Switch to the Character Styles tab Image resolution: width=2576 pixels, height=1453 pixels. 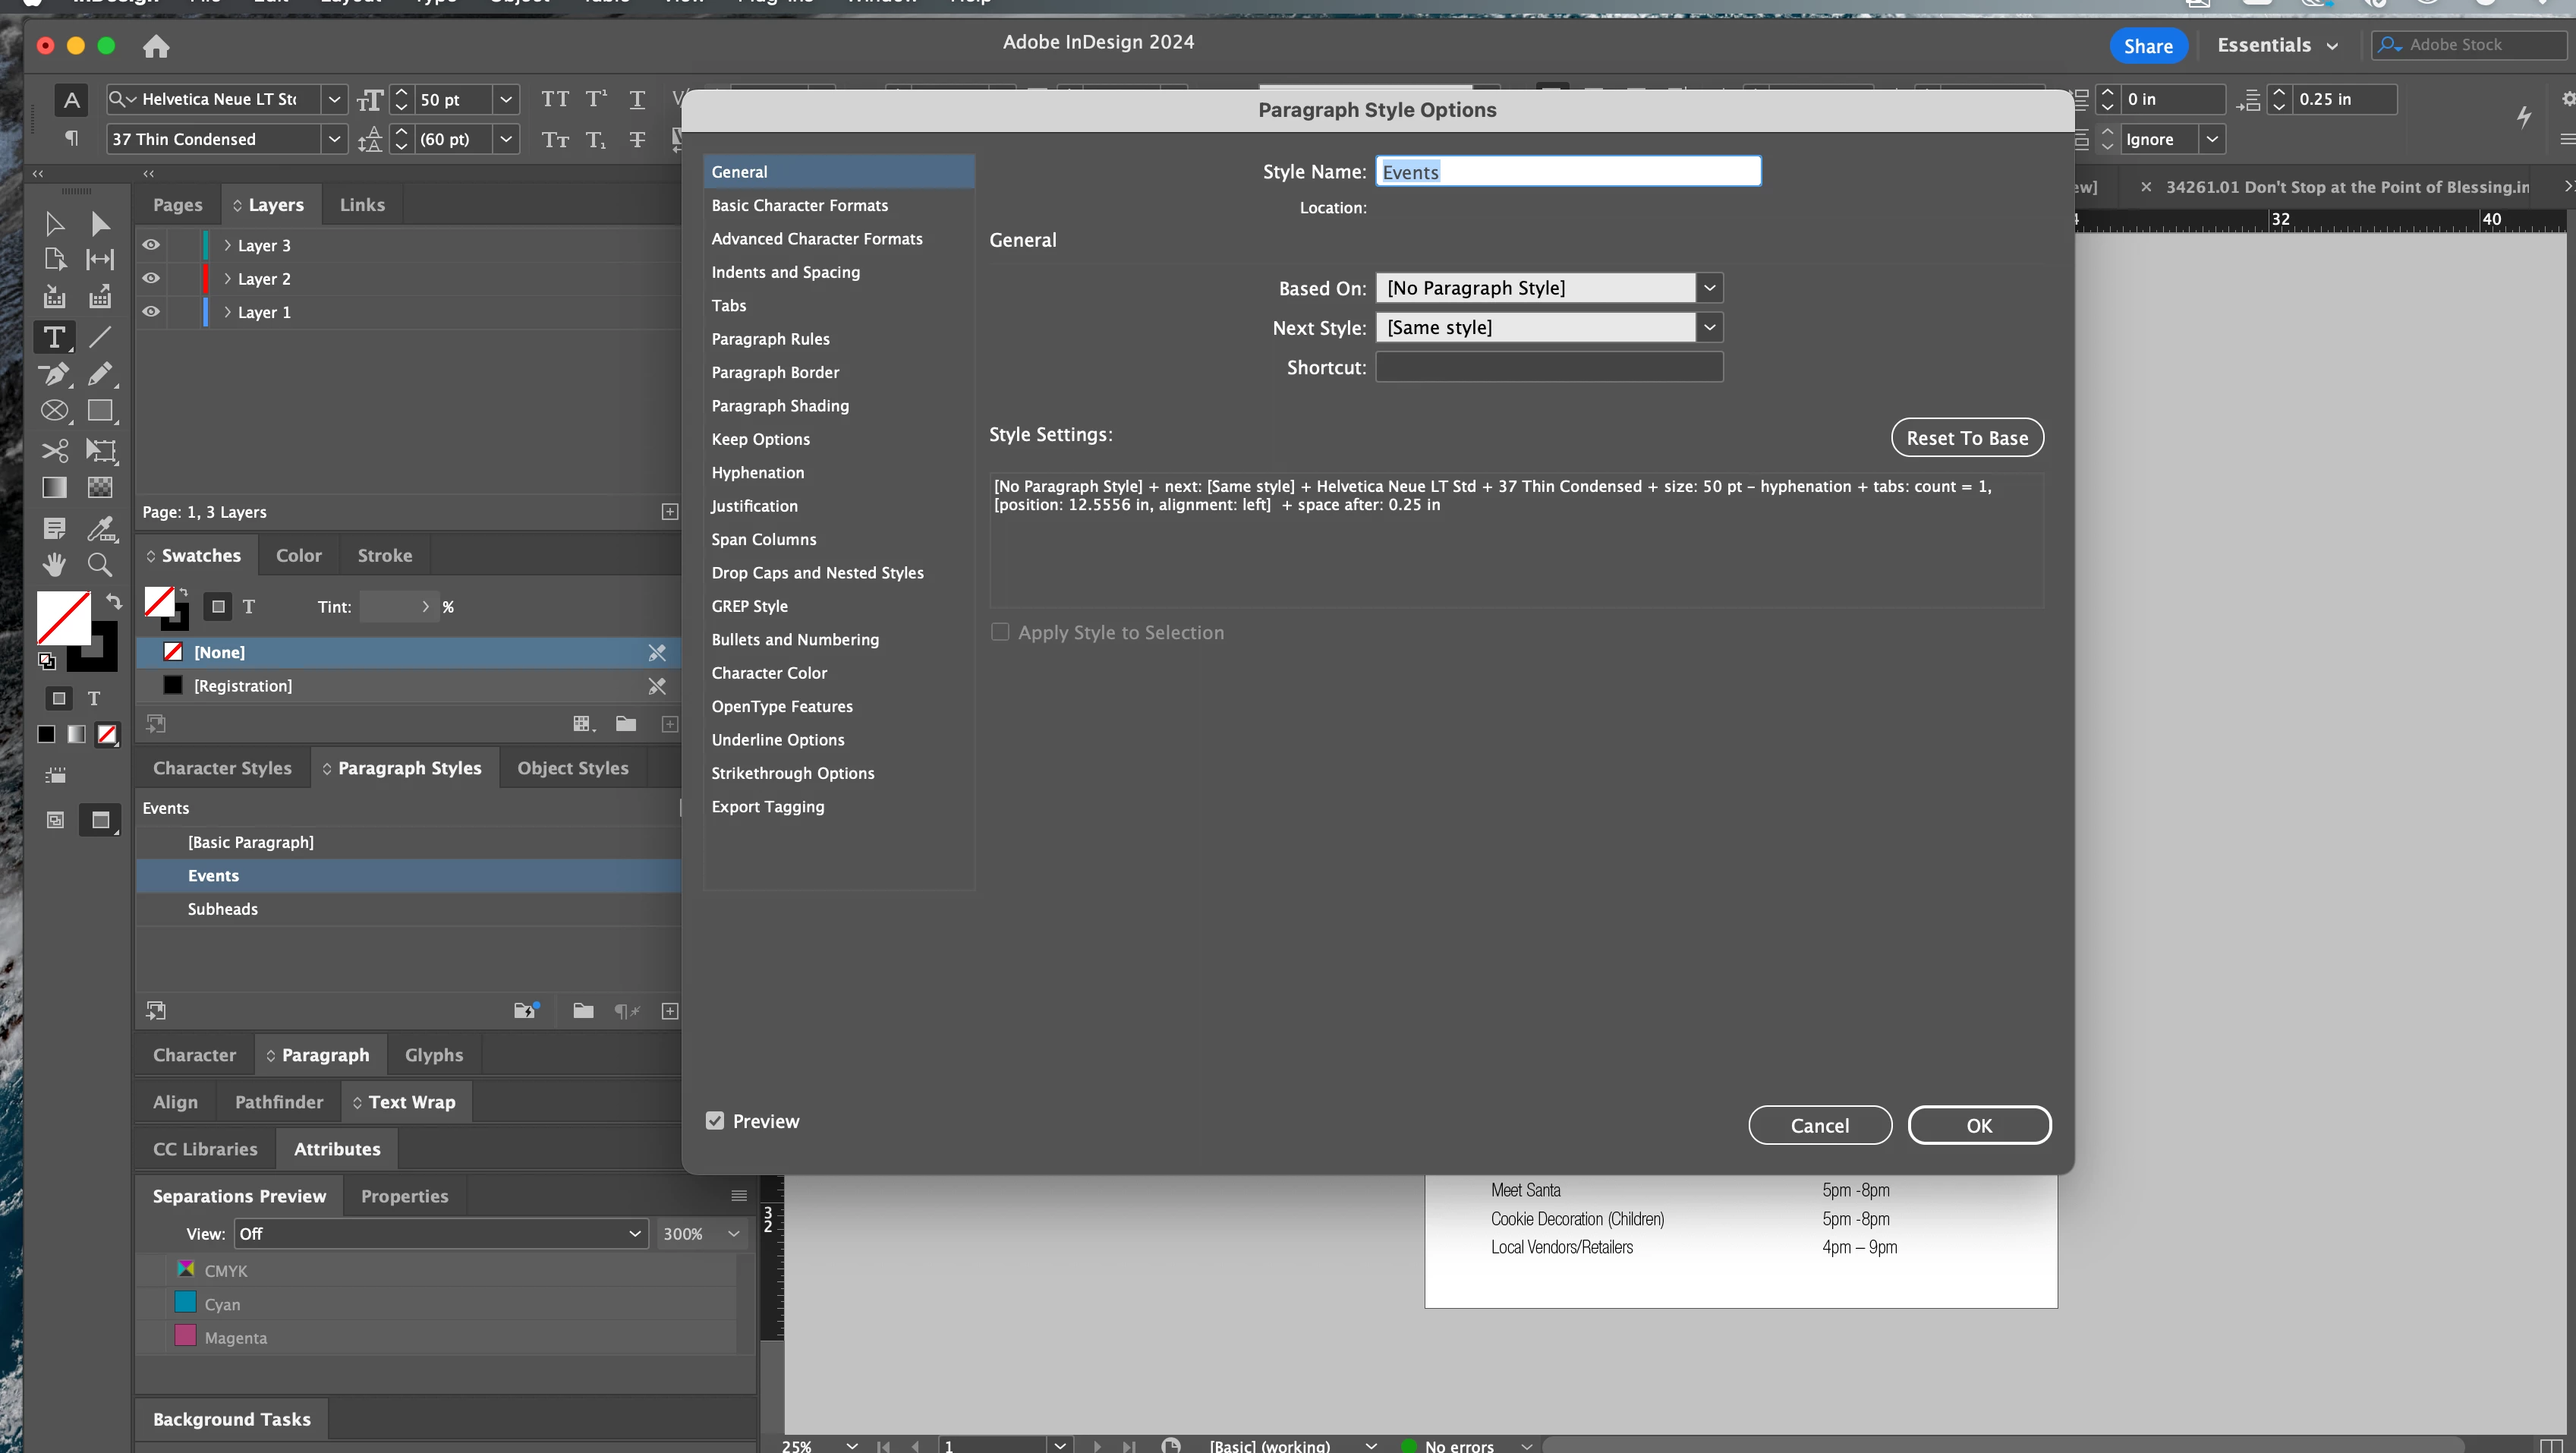coord(222,768)
